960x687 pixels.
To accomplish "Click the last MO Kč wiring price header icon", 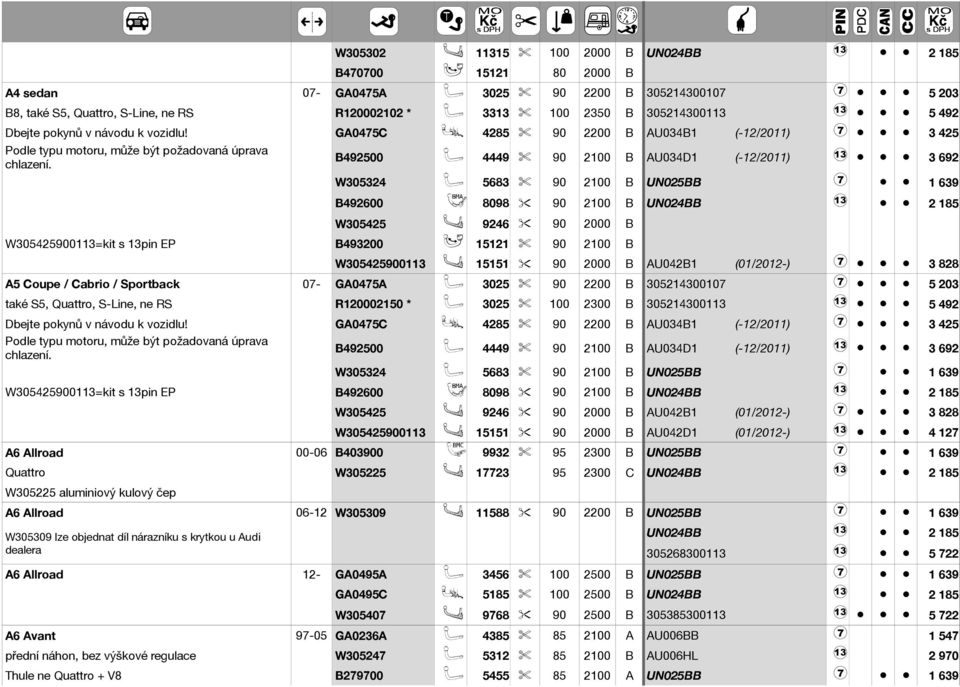I will pyautogui.click(x=939, y=21).
